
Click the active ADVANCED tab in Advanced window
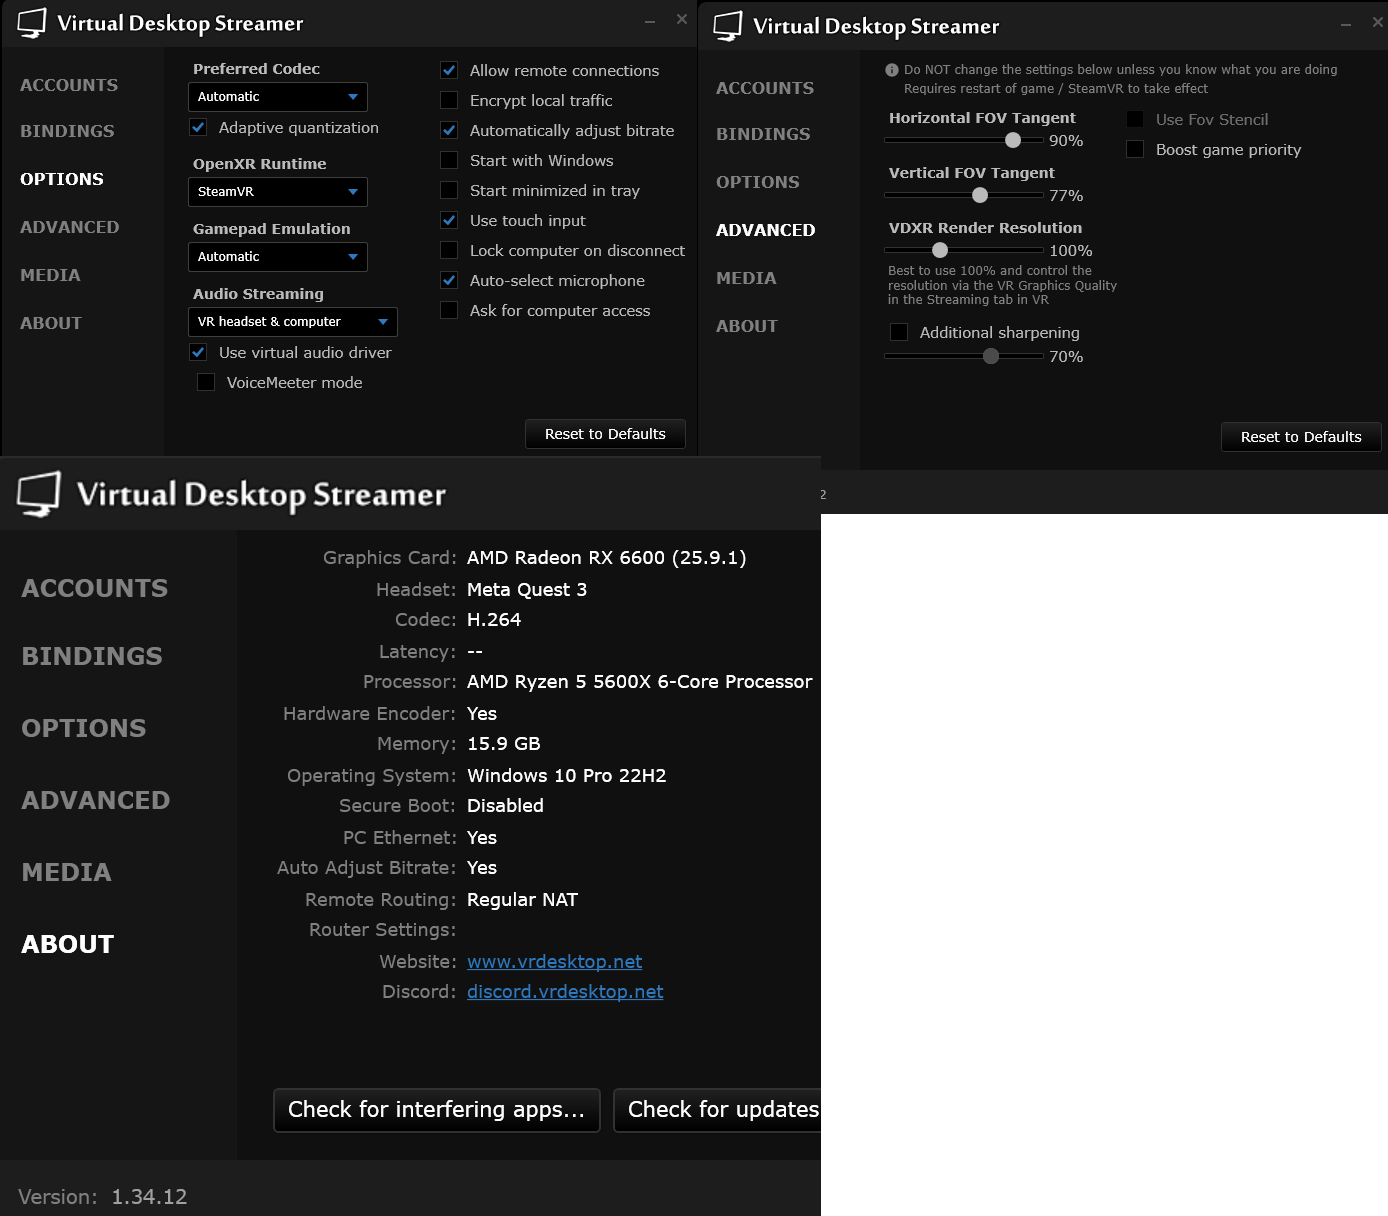[x=766, y=231]
